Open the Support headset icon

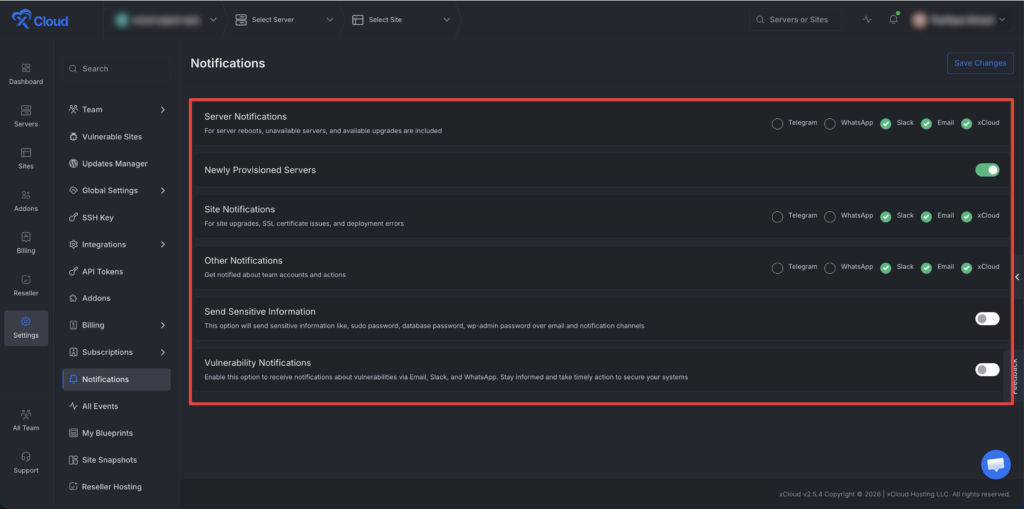point(26,457)
